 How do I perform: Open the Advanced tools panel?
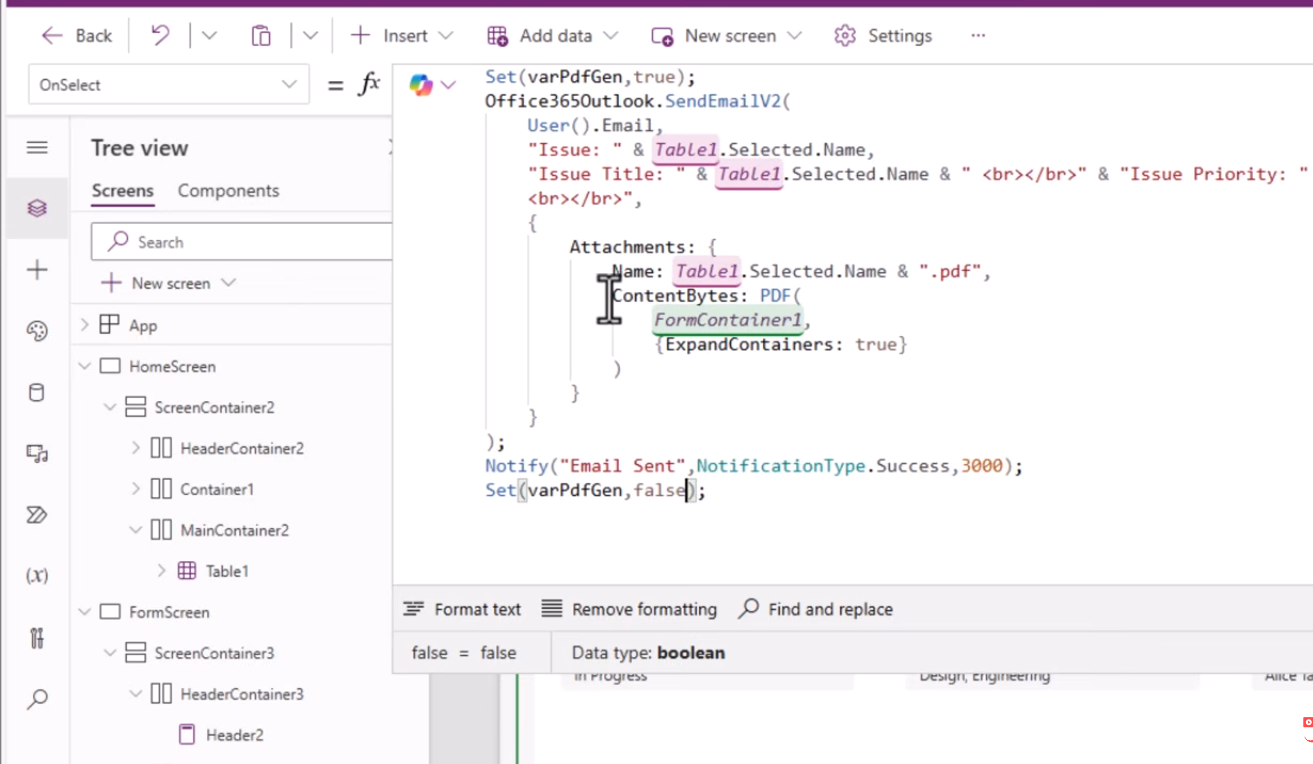(x=37, y=637)
